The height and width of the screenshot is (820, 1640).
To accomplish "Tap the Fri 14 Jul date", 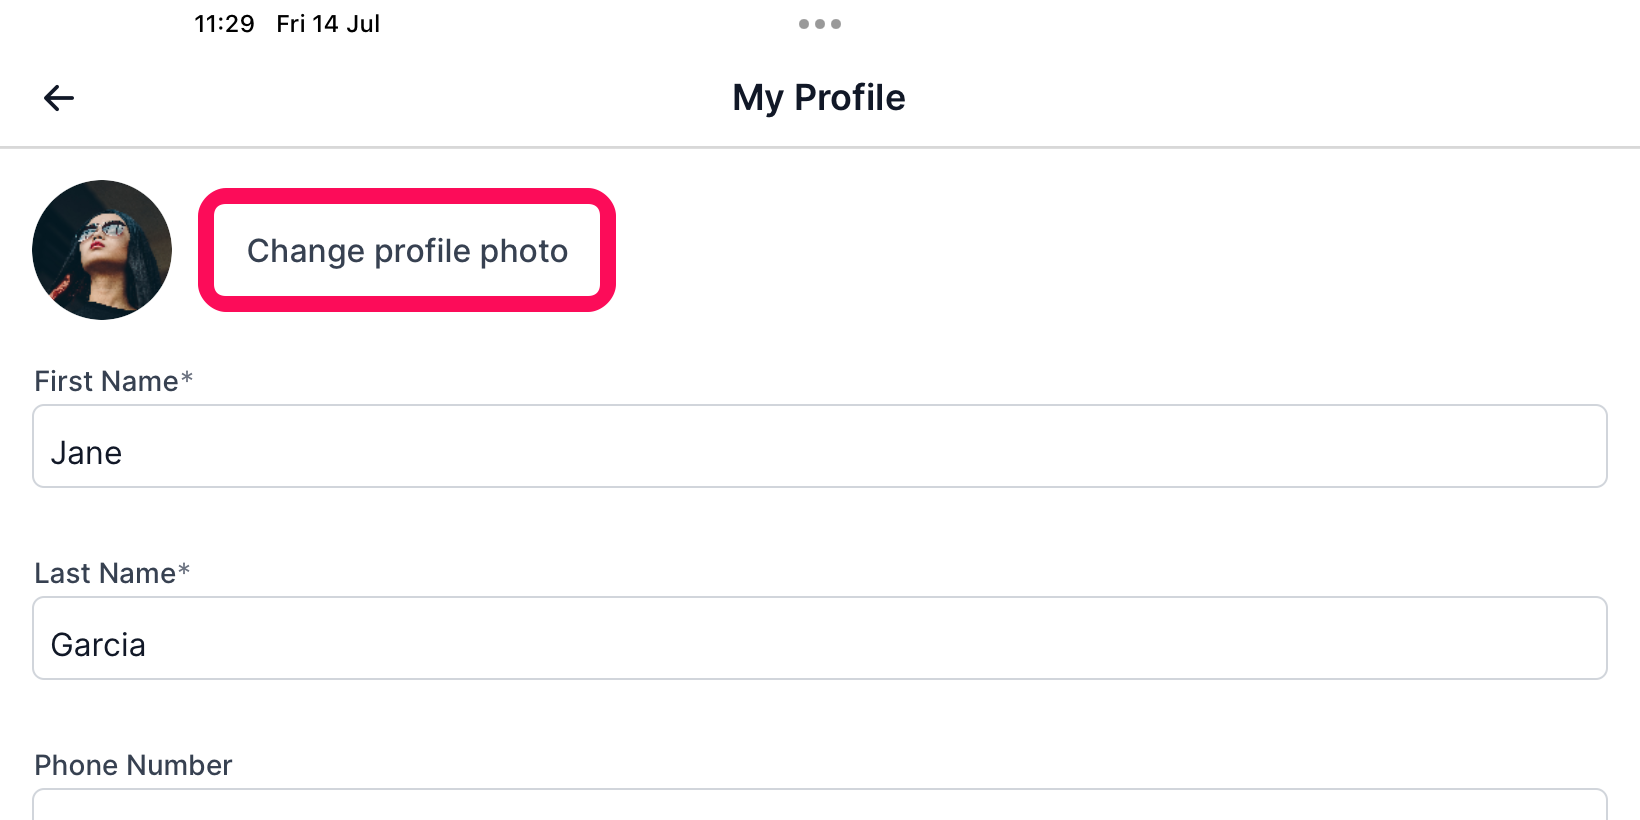I will coord(328,24).
